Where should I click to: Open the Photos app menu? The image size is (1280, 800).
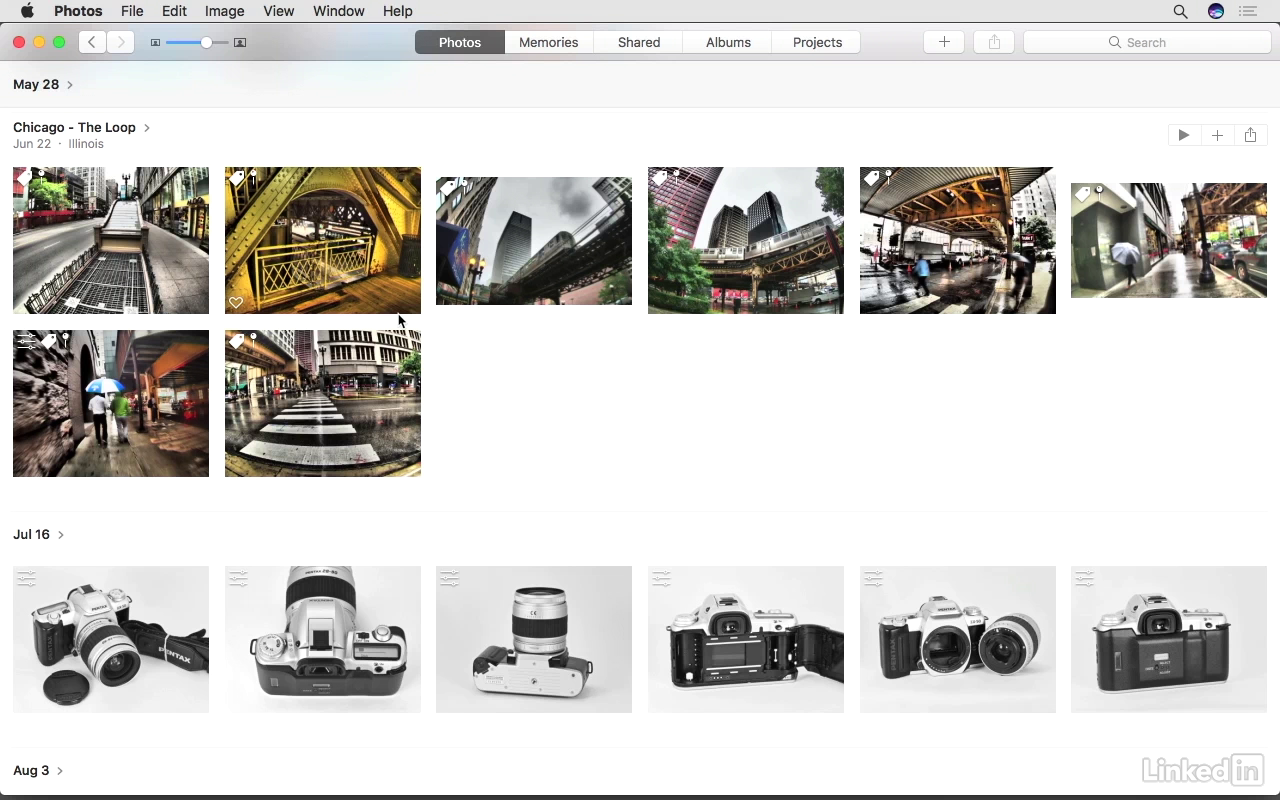tap(78, 11)
